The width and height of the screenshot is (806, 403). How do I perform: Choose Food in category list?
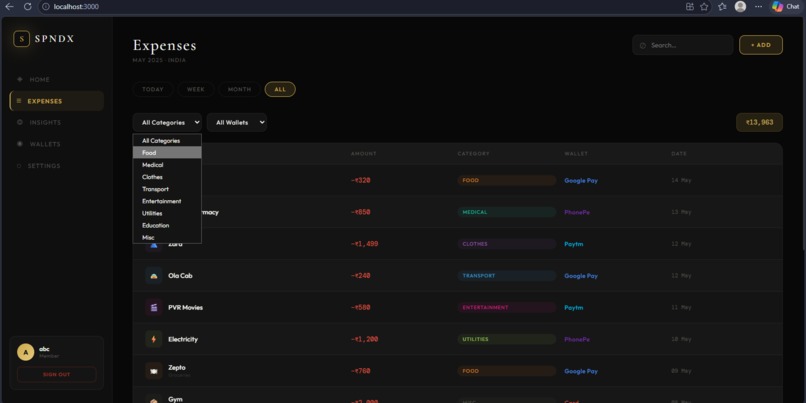tap(167, 153)
